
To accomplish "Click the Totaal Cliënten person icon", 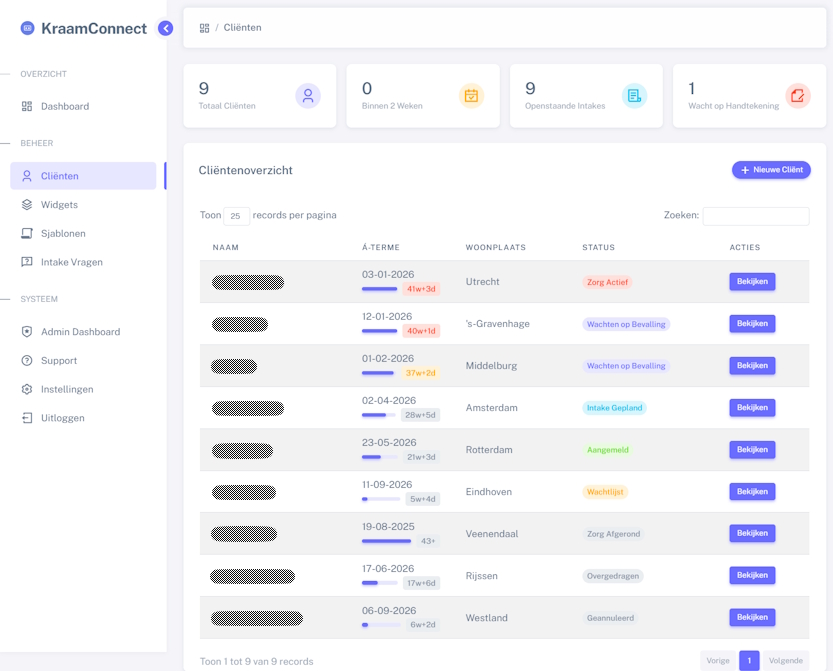I will [x=308, y=96].
